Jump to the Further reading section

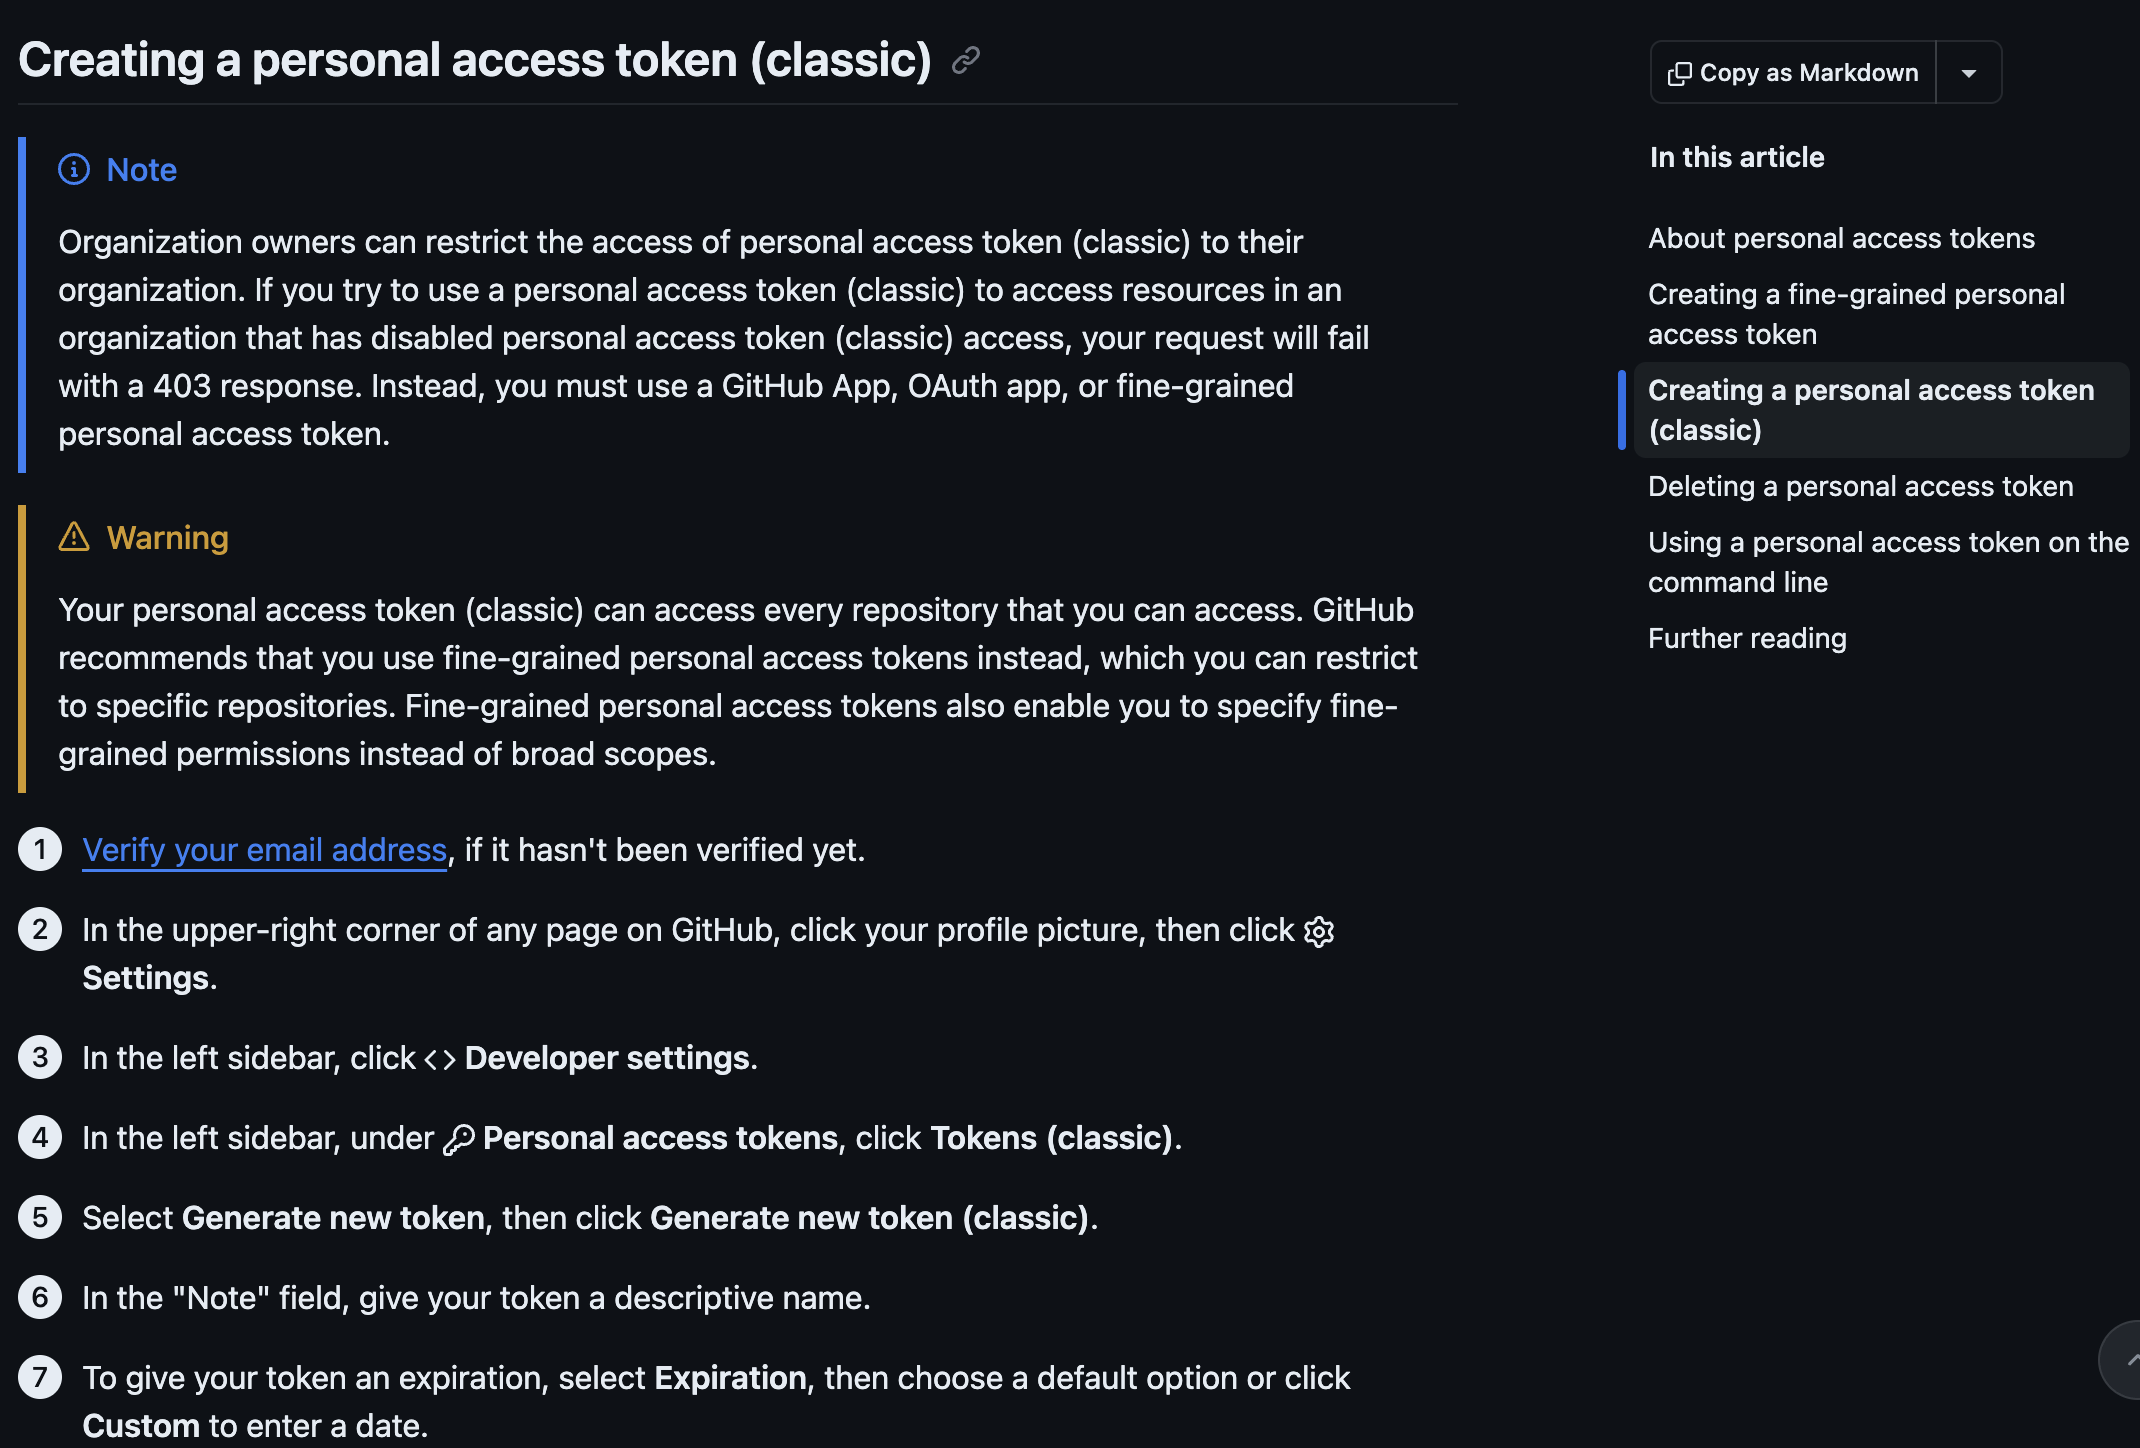coord(1747,638)
